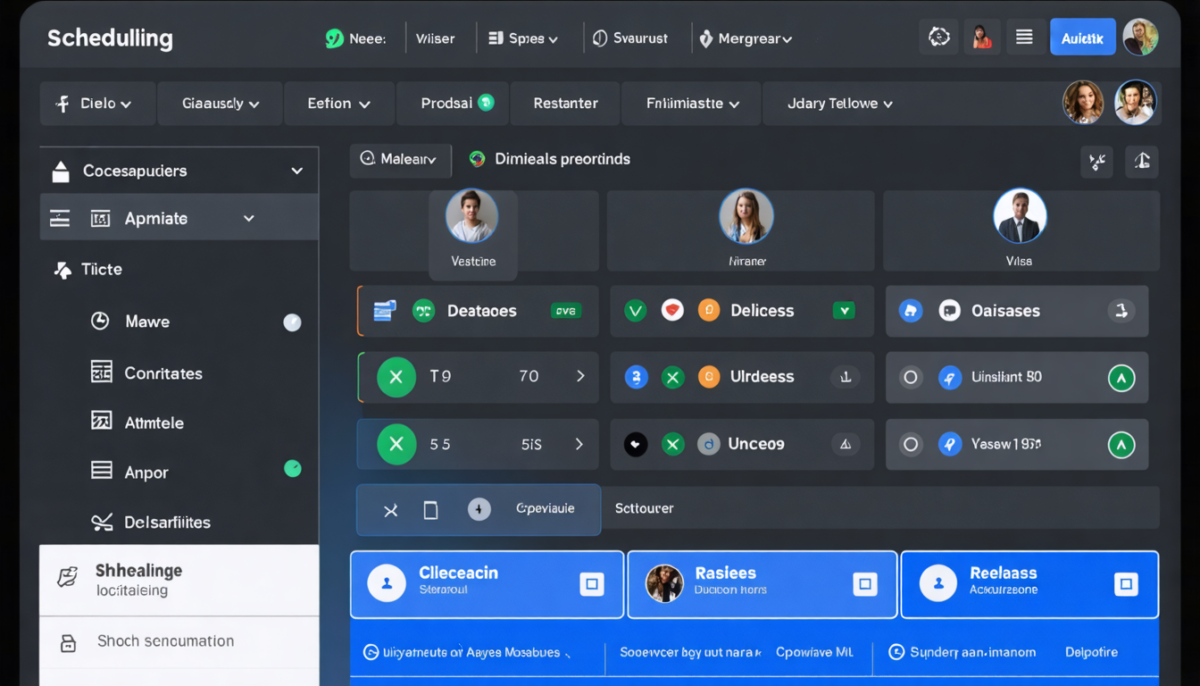This screenshot has width=1200, height=686.
Task: Click green up arrow in Uinslant 80 row
Action: click(x=1122, y=378)
